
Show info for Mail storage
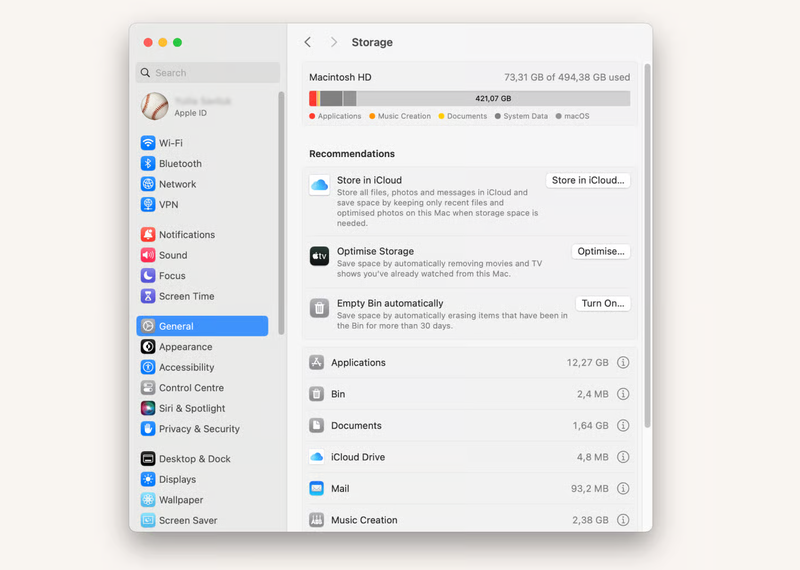(623, 488)
